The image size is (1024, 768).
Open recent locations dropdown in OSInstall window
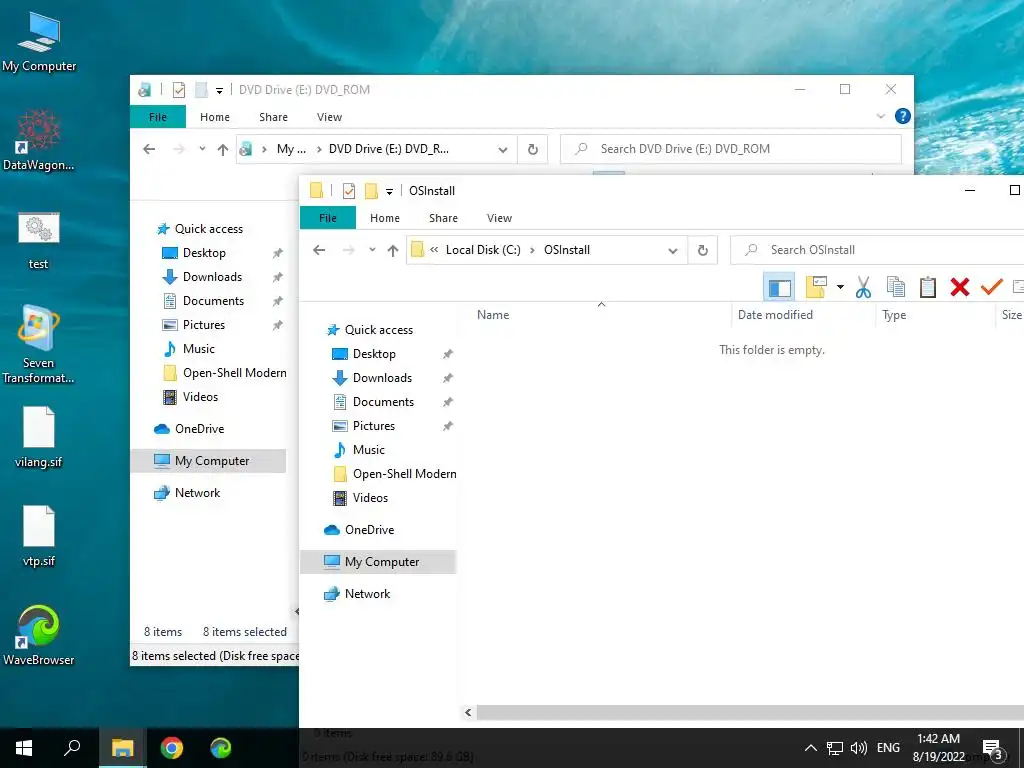pos(372,249)
